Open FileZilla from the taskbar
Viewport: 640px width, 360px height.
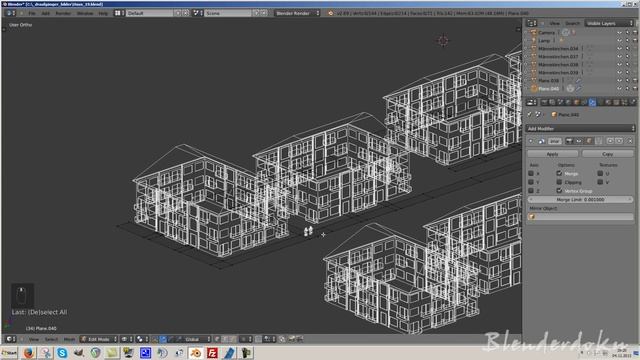pos(213,353)
